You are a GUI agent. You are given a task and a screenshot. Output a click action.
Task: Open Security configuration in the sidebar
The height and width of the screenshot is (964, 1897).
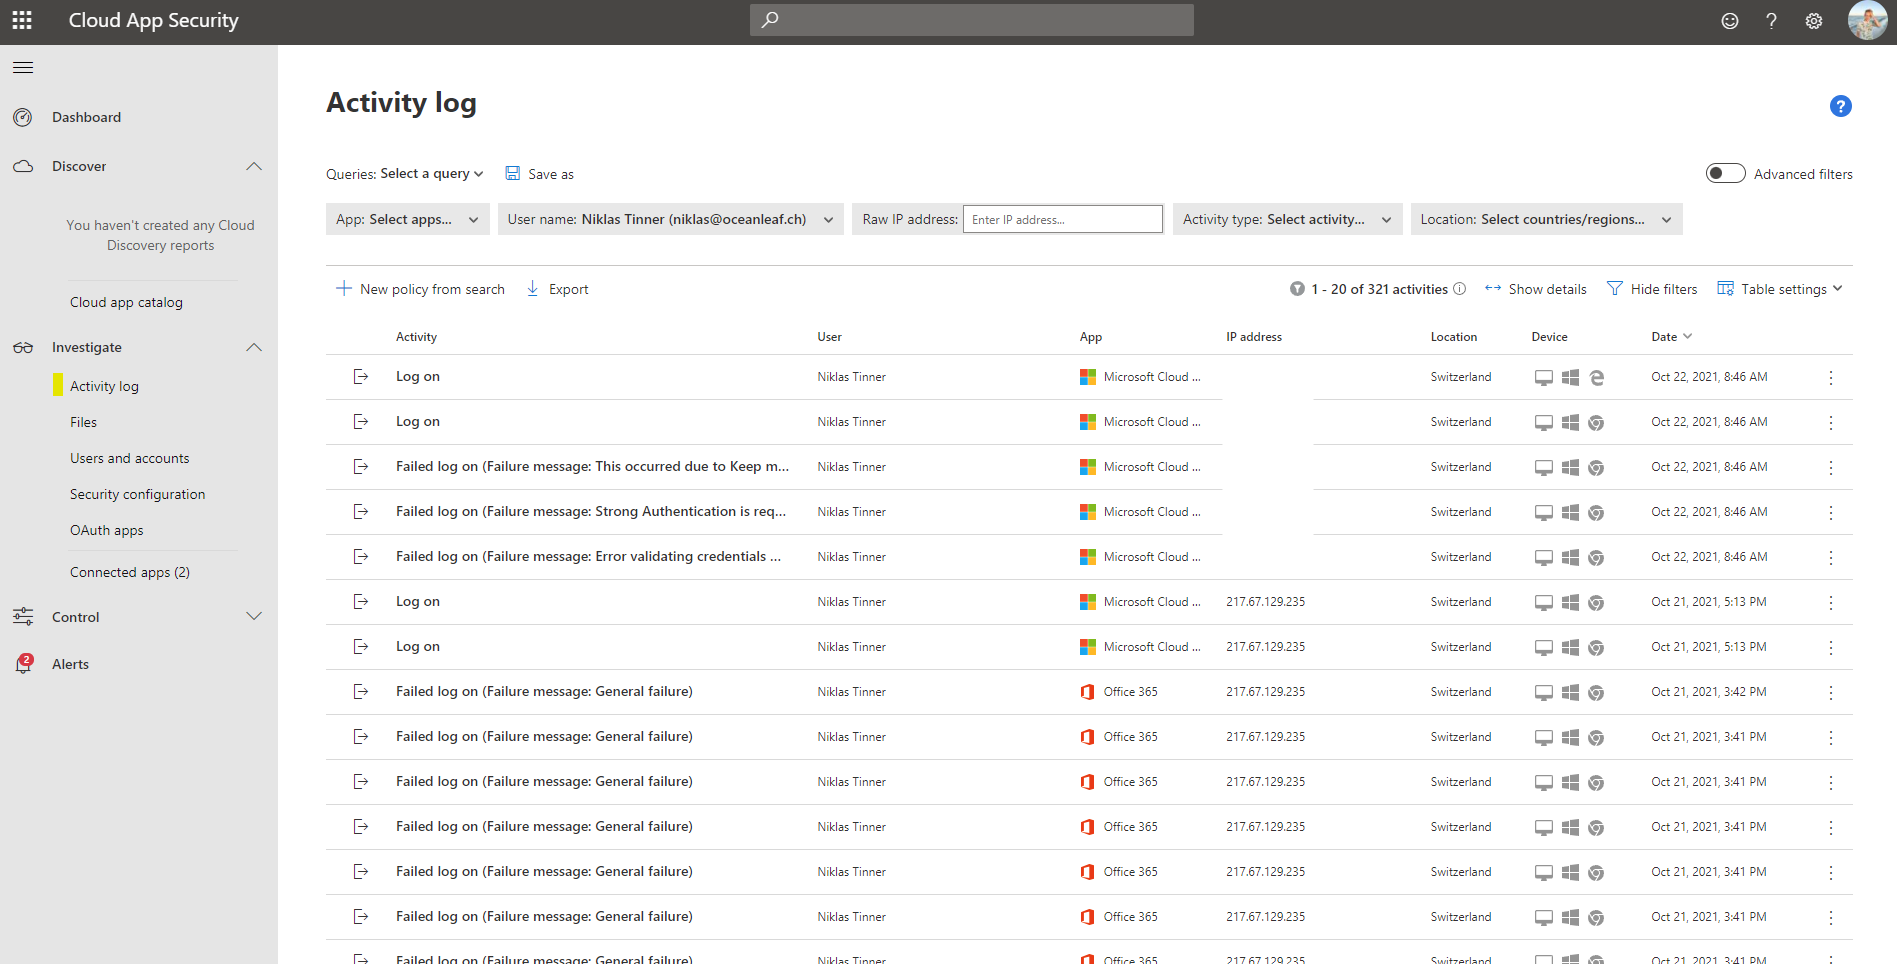[x=137, y=494]
